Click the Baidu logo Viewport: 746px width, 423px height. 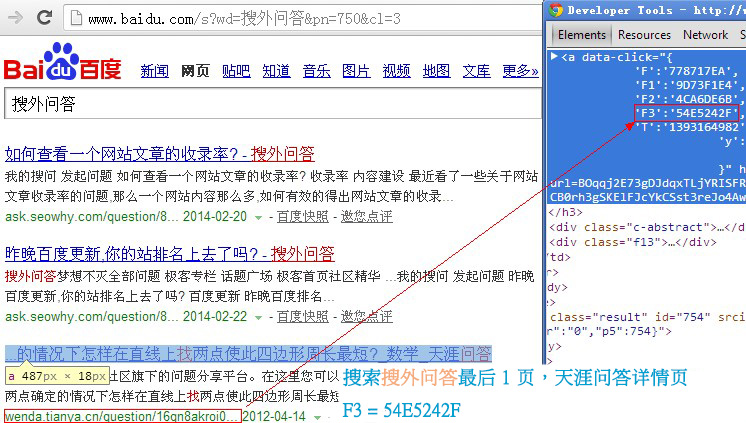click(x=62, y=62)
